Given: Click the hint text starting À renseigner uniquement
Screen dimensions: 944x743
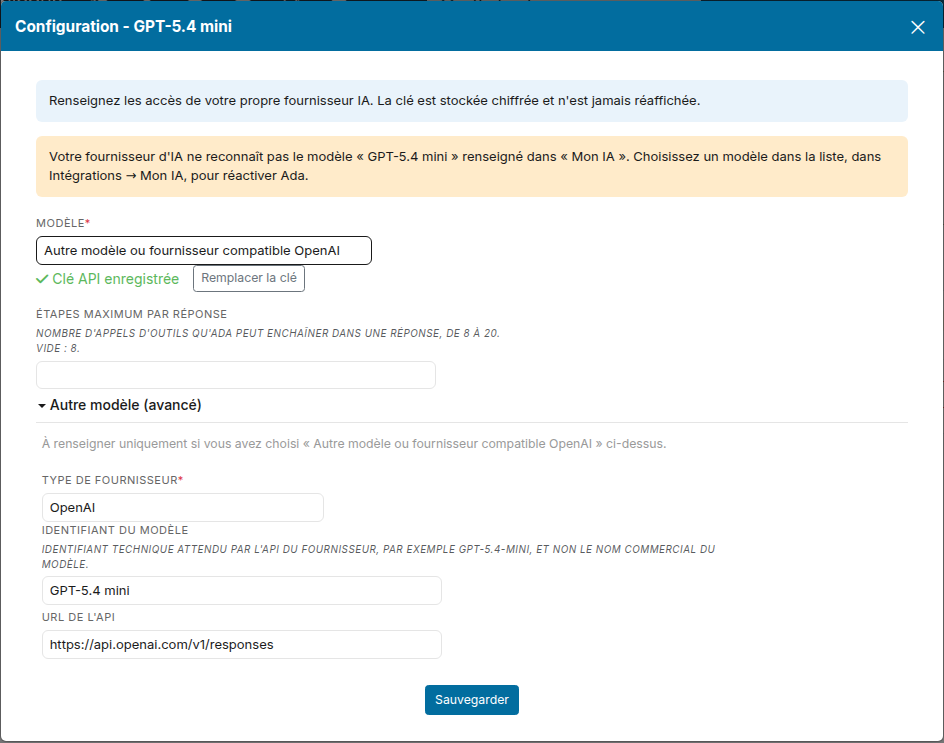Looking at the screenshot, I should 353,444.
